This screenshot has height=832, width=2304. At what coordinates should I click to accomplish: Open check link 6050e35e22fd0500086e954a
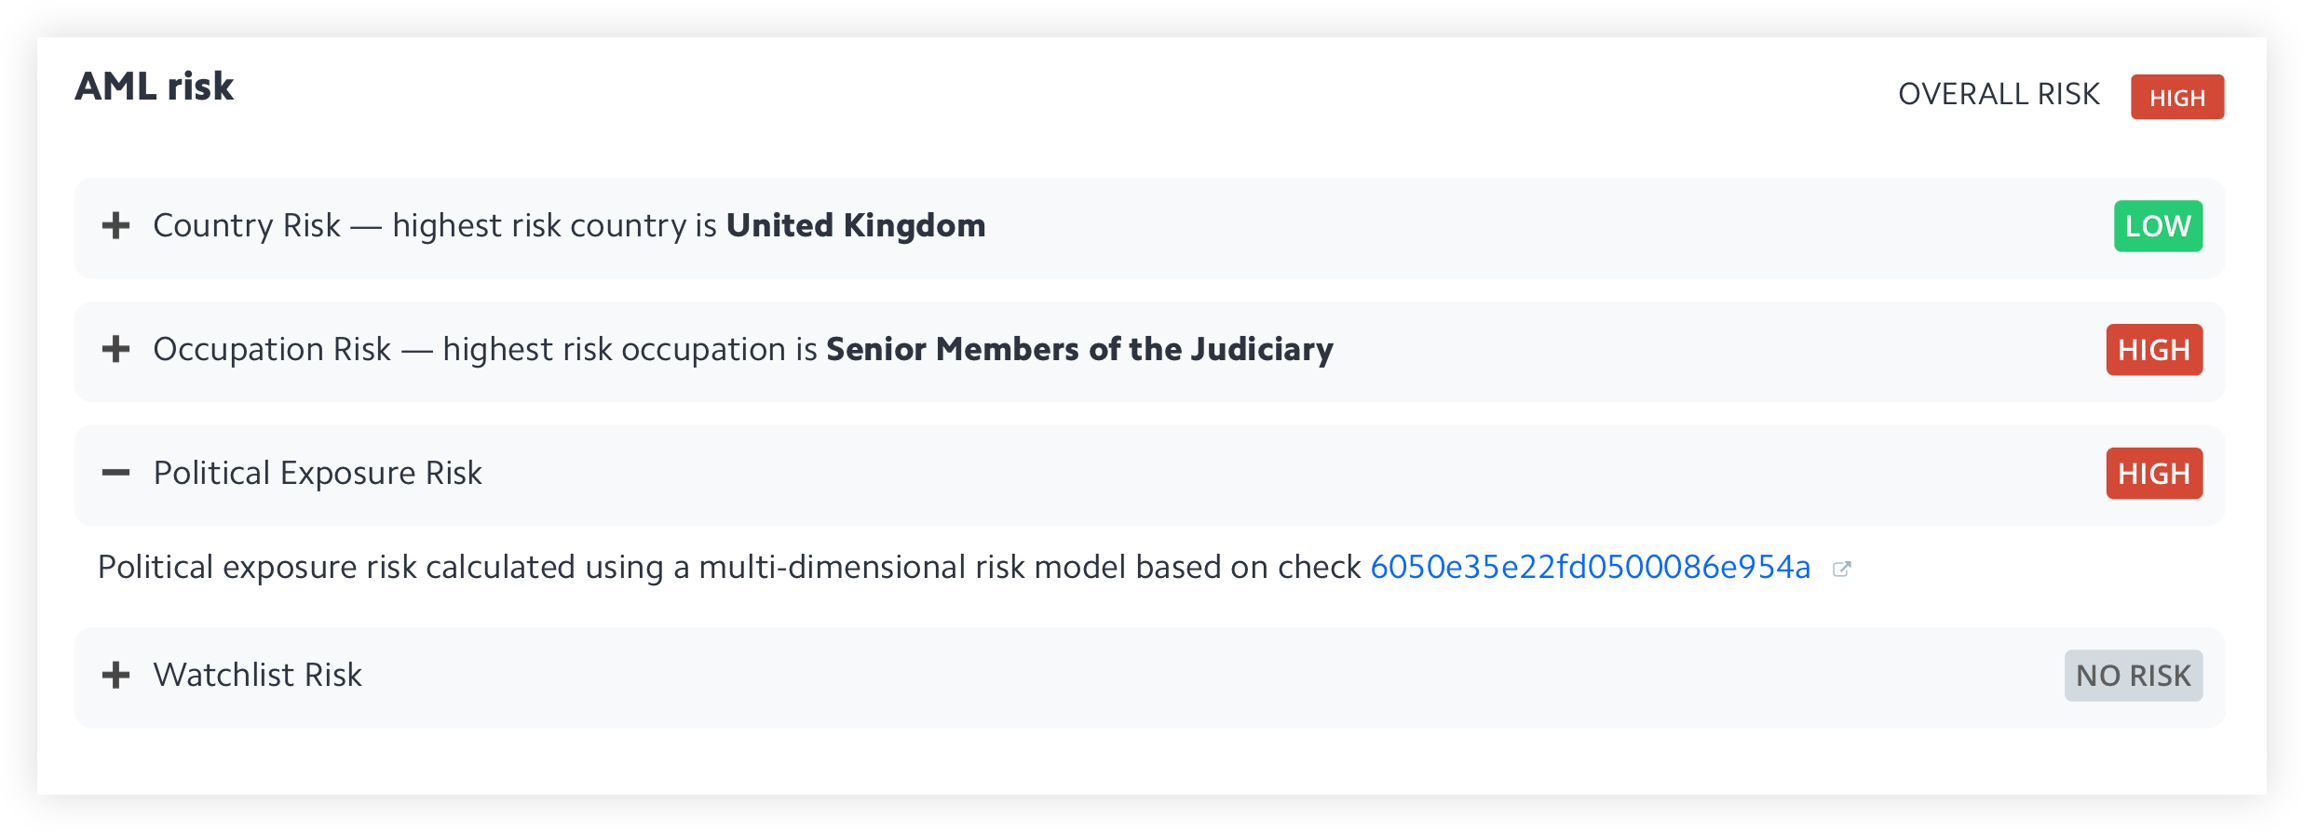[x=1590, y=567]
